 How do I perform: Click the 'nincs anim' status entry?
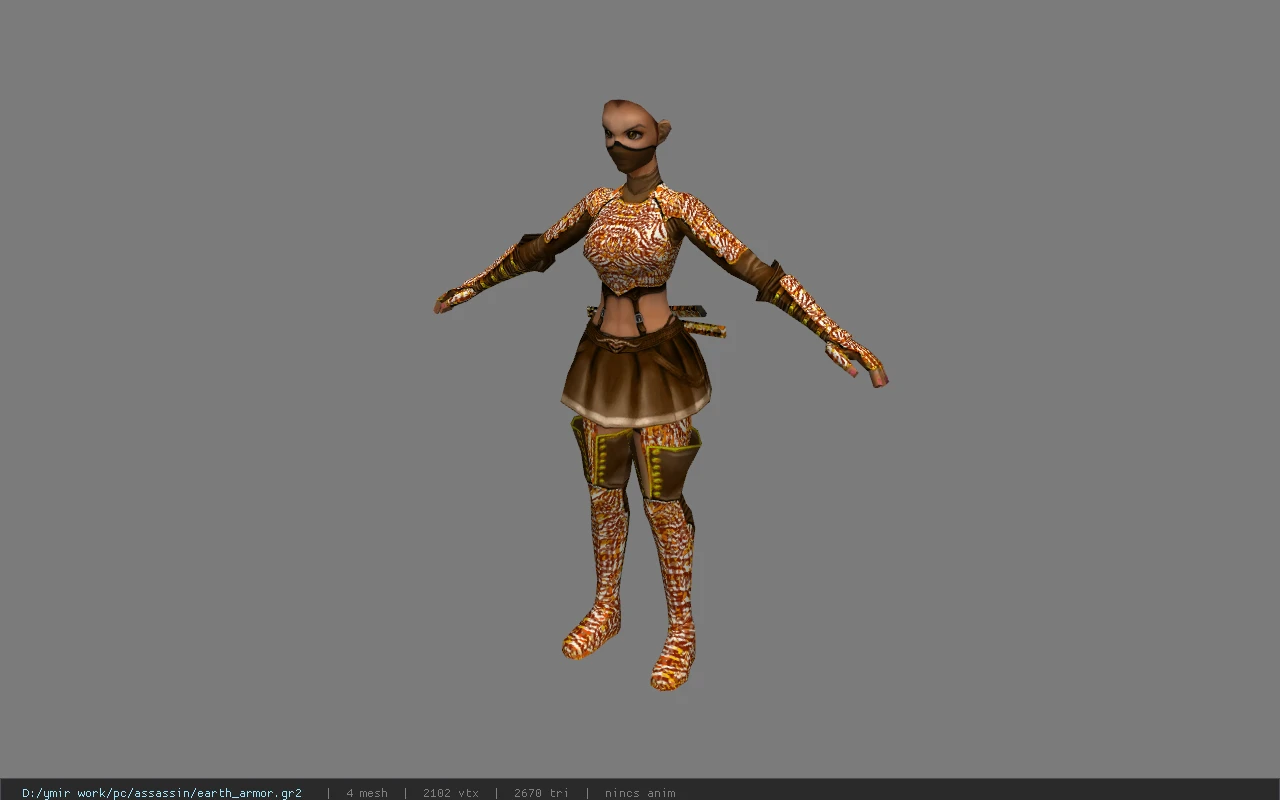click(640, 793)
